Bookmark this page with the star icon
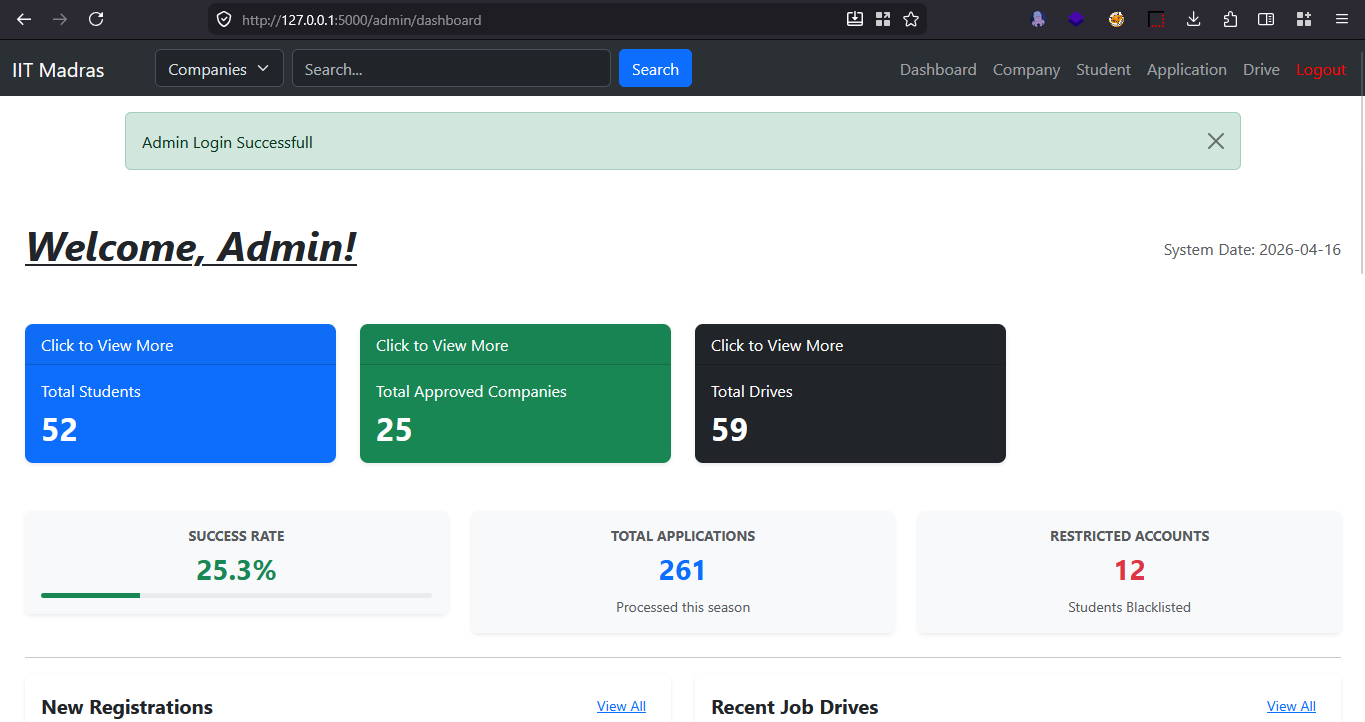 (911, 19)
